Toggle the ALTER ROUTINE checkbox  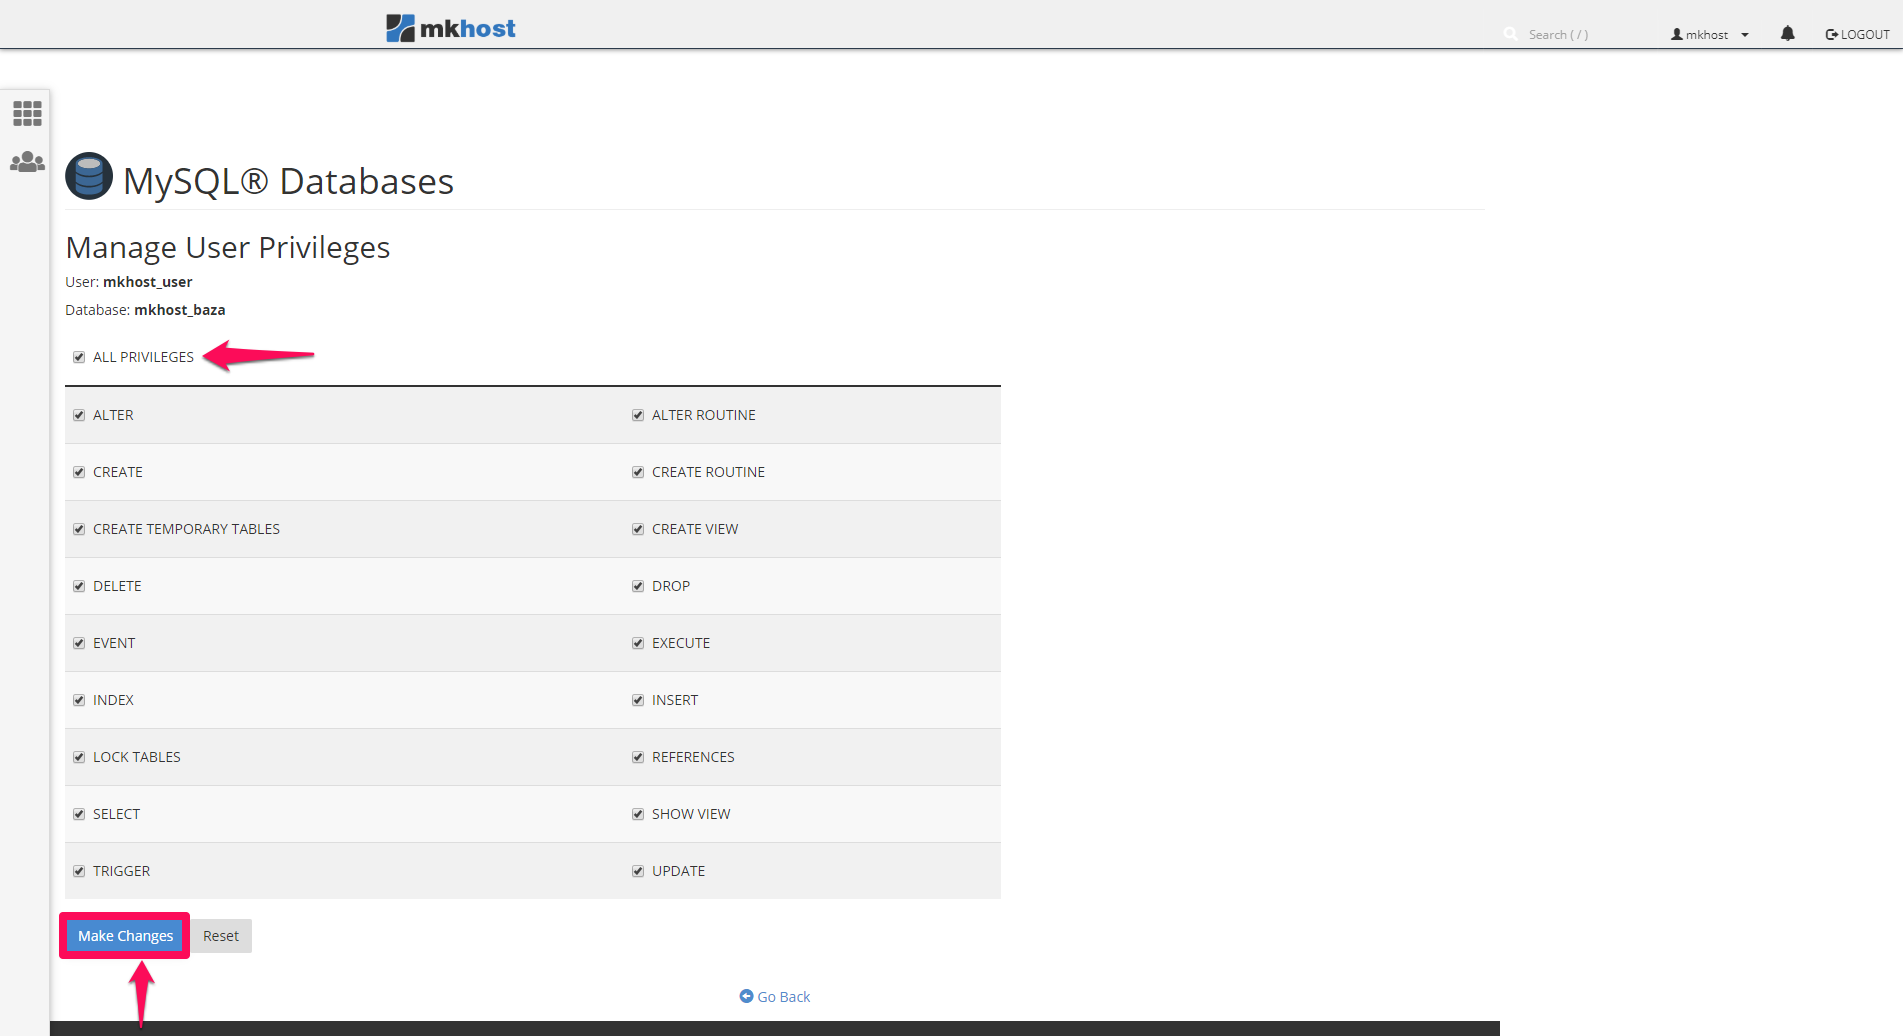(638, 415)
